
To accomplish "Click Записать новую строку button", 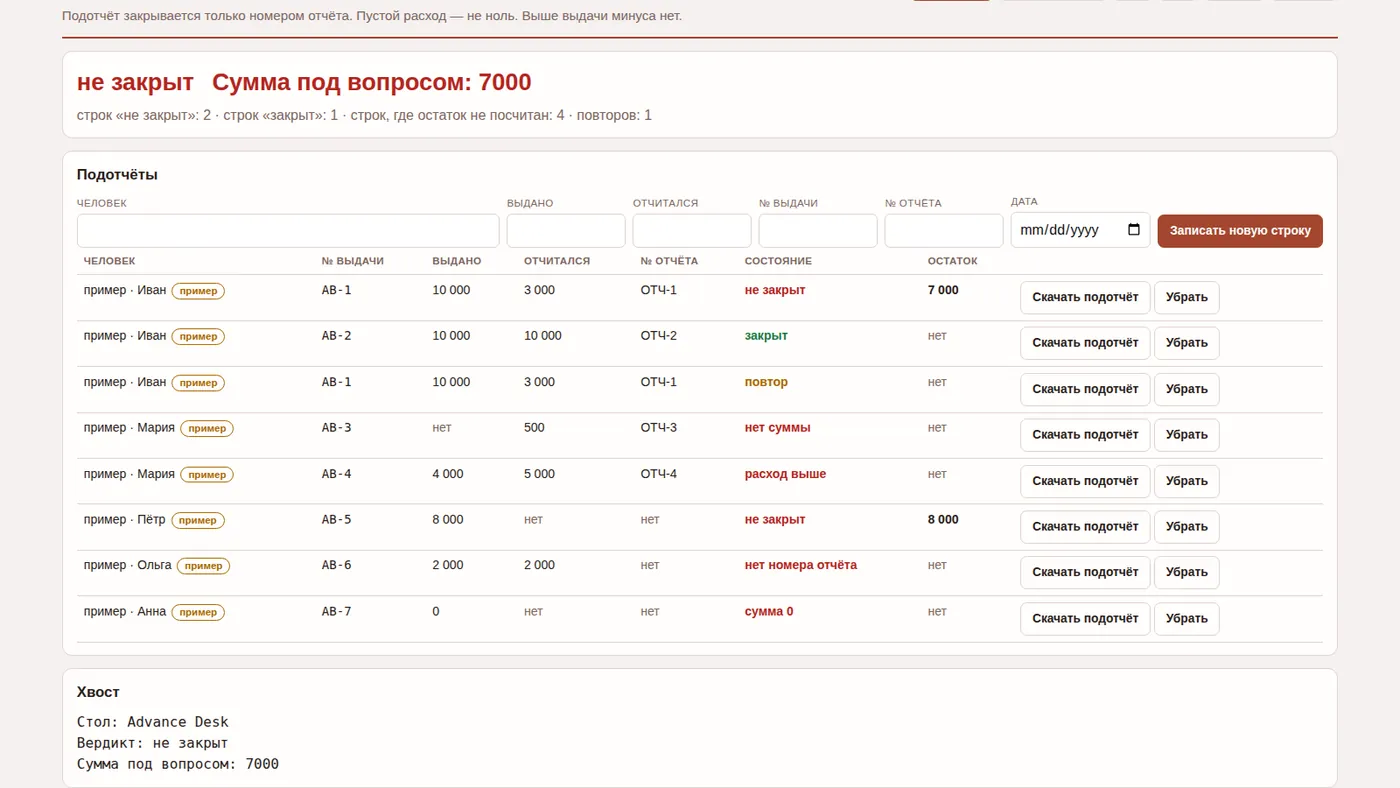I will pos(1240,231).
